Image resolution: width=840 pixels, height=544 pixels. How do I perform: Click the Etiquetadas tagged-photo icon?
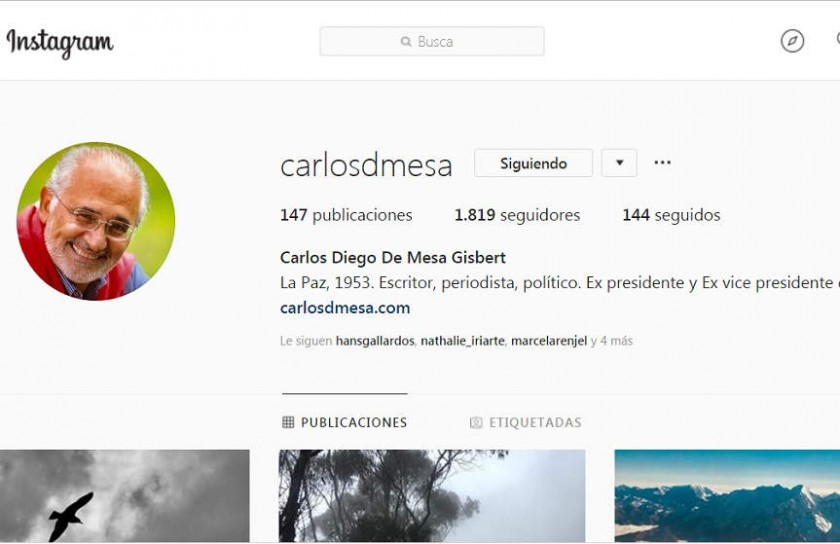pos(476,422)
